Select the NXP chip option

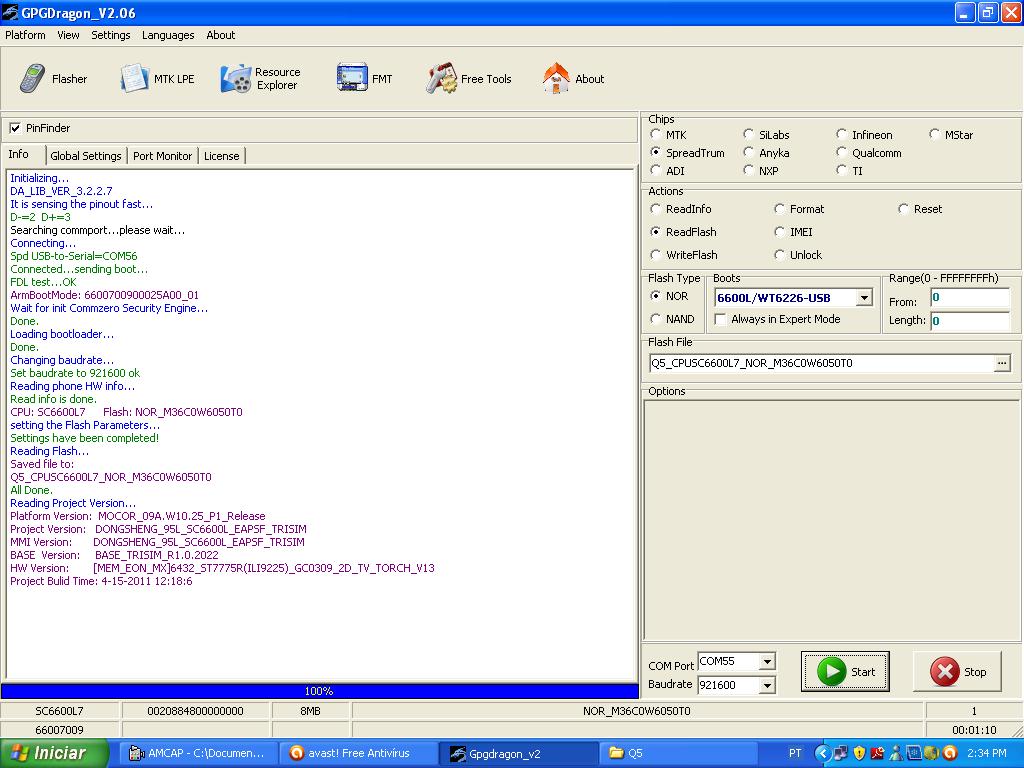[748, 170]
